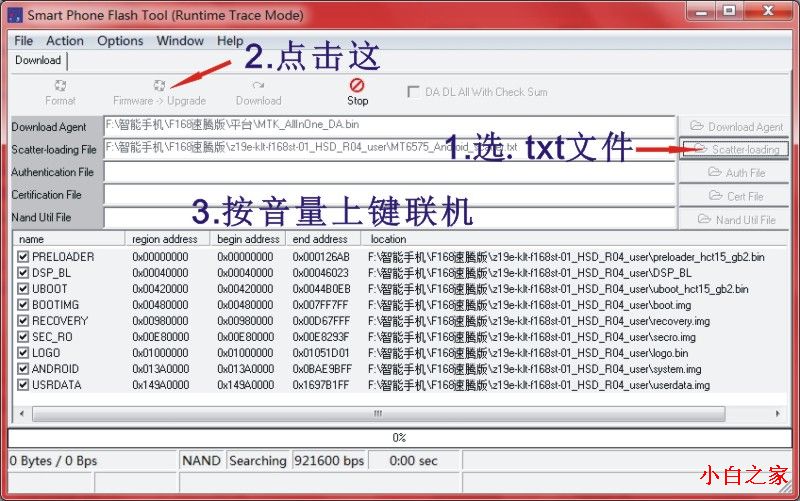Uncheck the PRELOADER partition checkbox
This screenshot has height=501, width=800.
pyautogui.click(x=23, y=257)
